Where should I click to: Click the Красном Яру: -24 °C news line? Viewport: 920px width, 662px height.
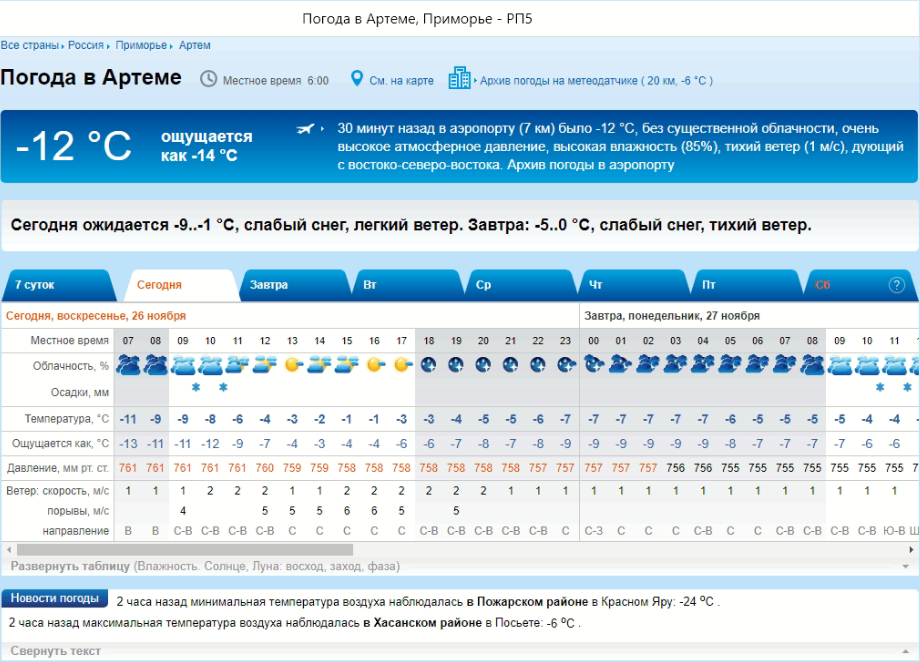pos(418,602)
